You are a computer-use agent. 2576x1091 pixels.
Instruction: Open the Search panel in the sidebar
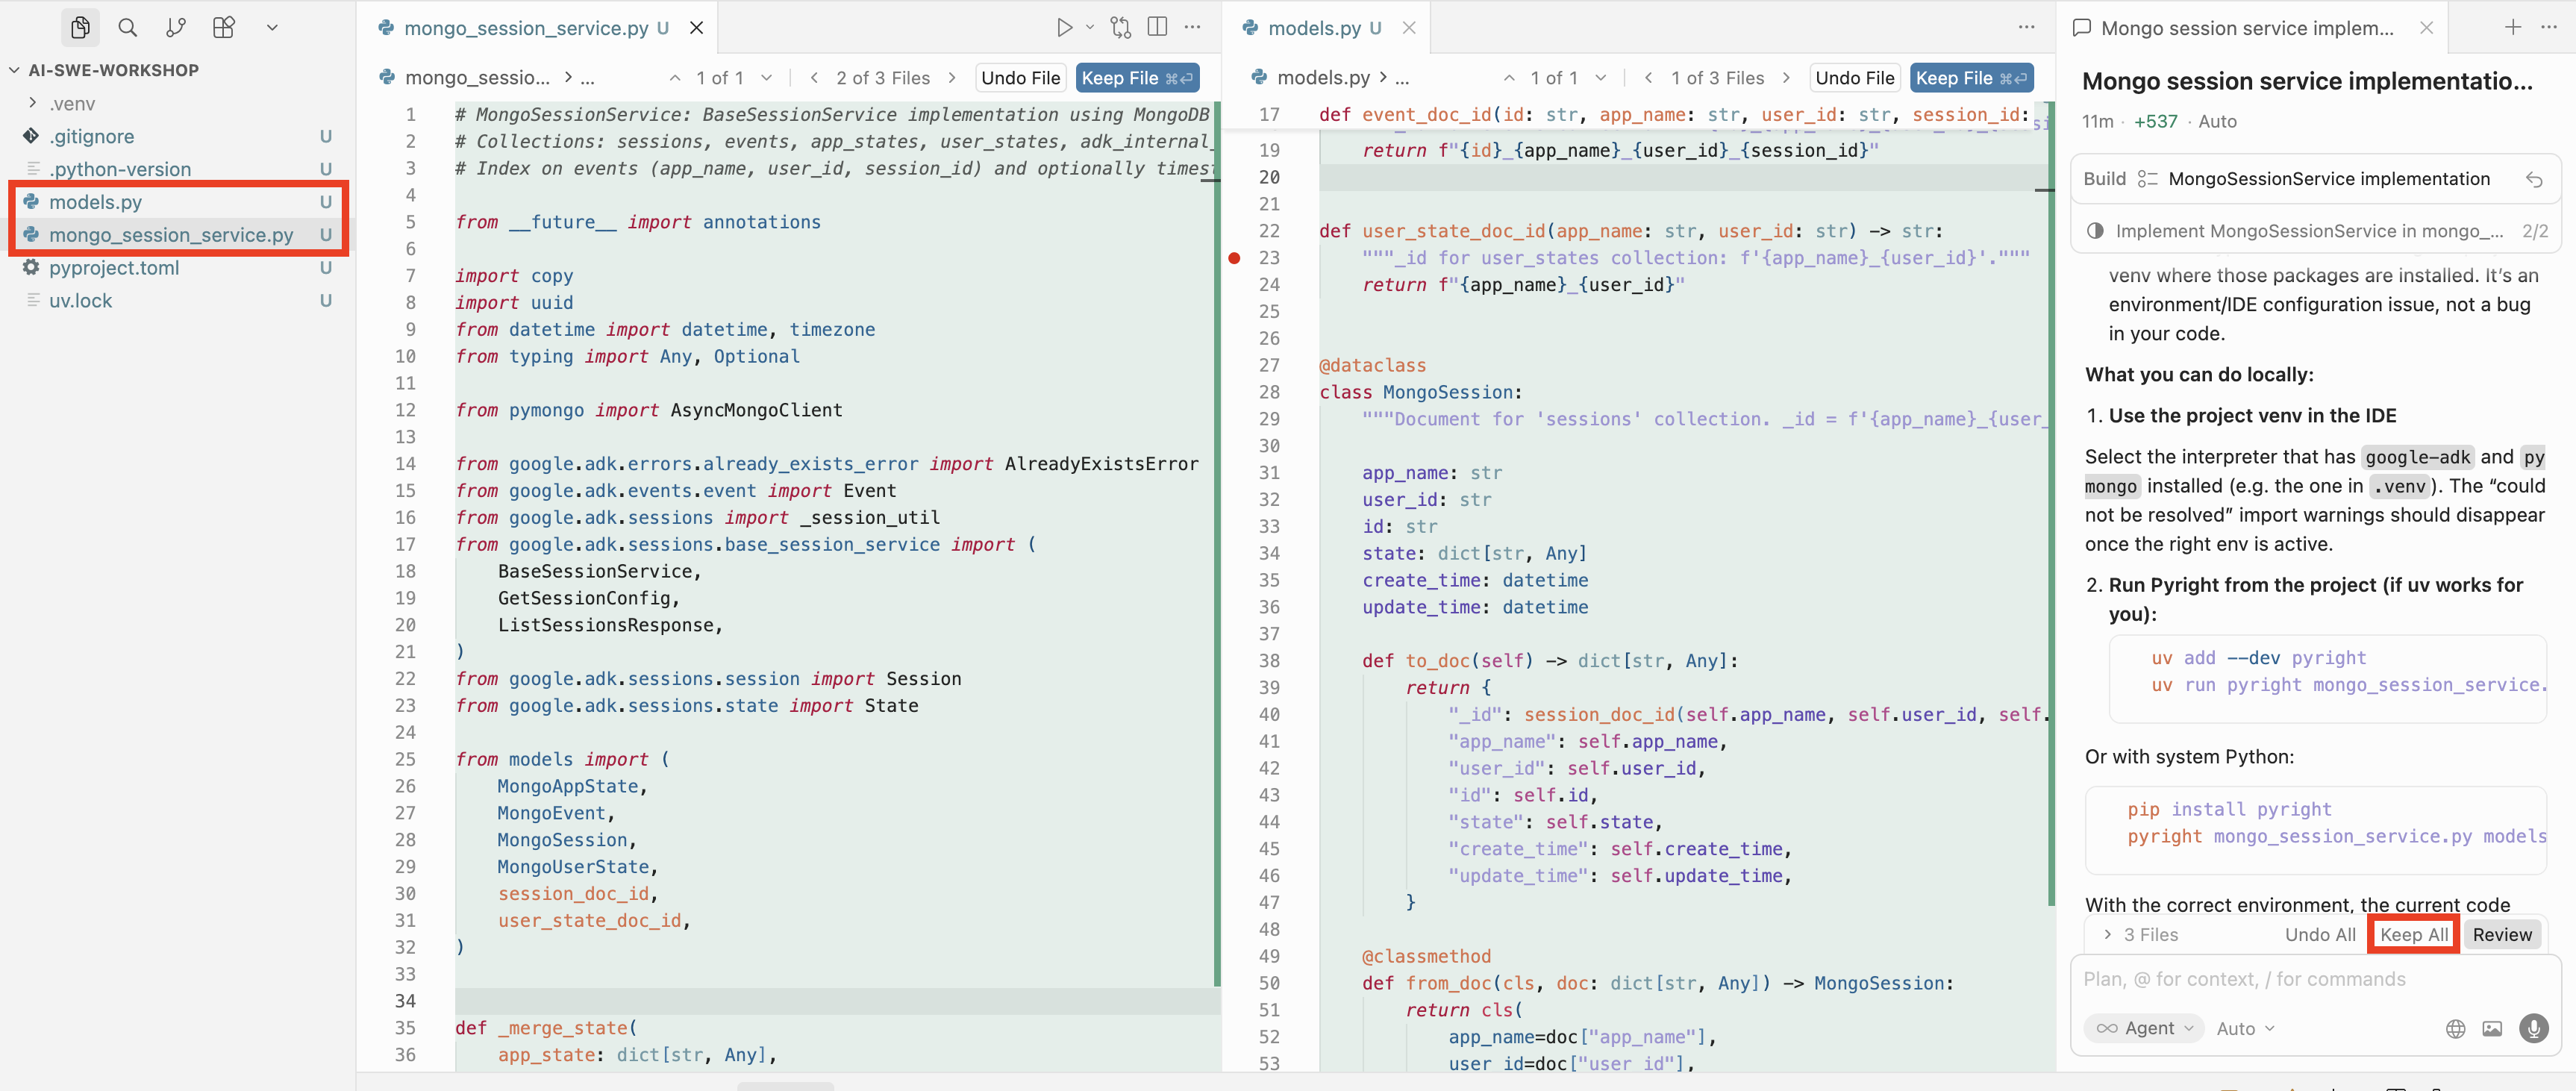(128, 27)
